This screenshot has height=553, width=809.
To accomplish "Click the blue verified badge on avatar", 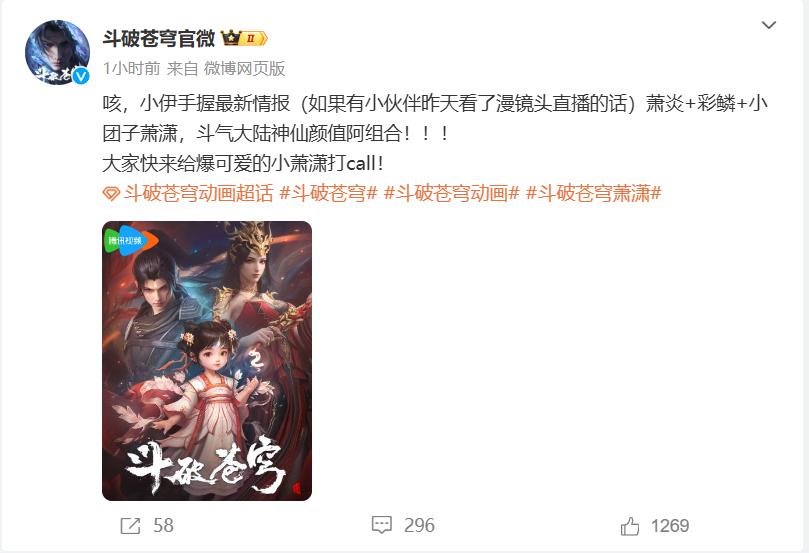I will (80, 76).
